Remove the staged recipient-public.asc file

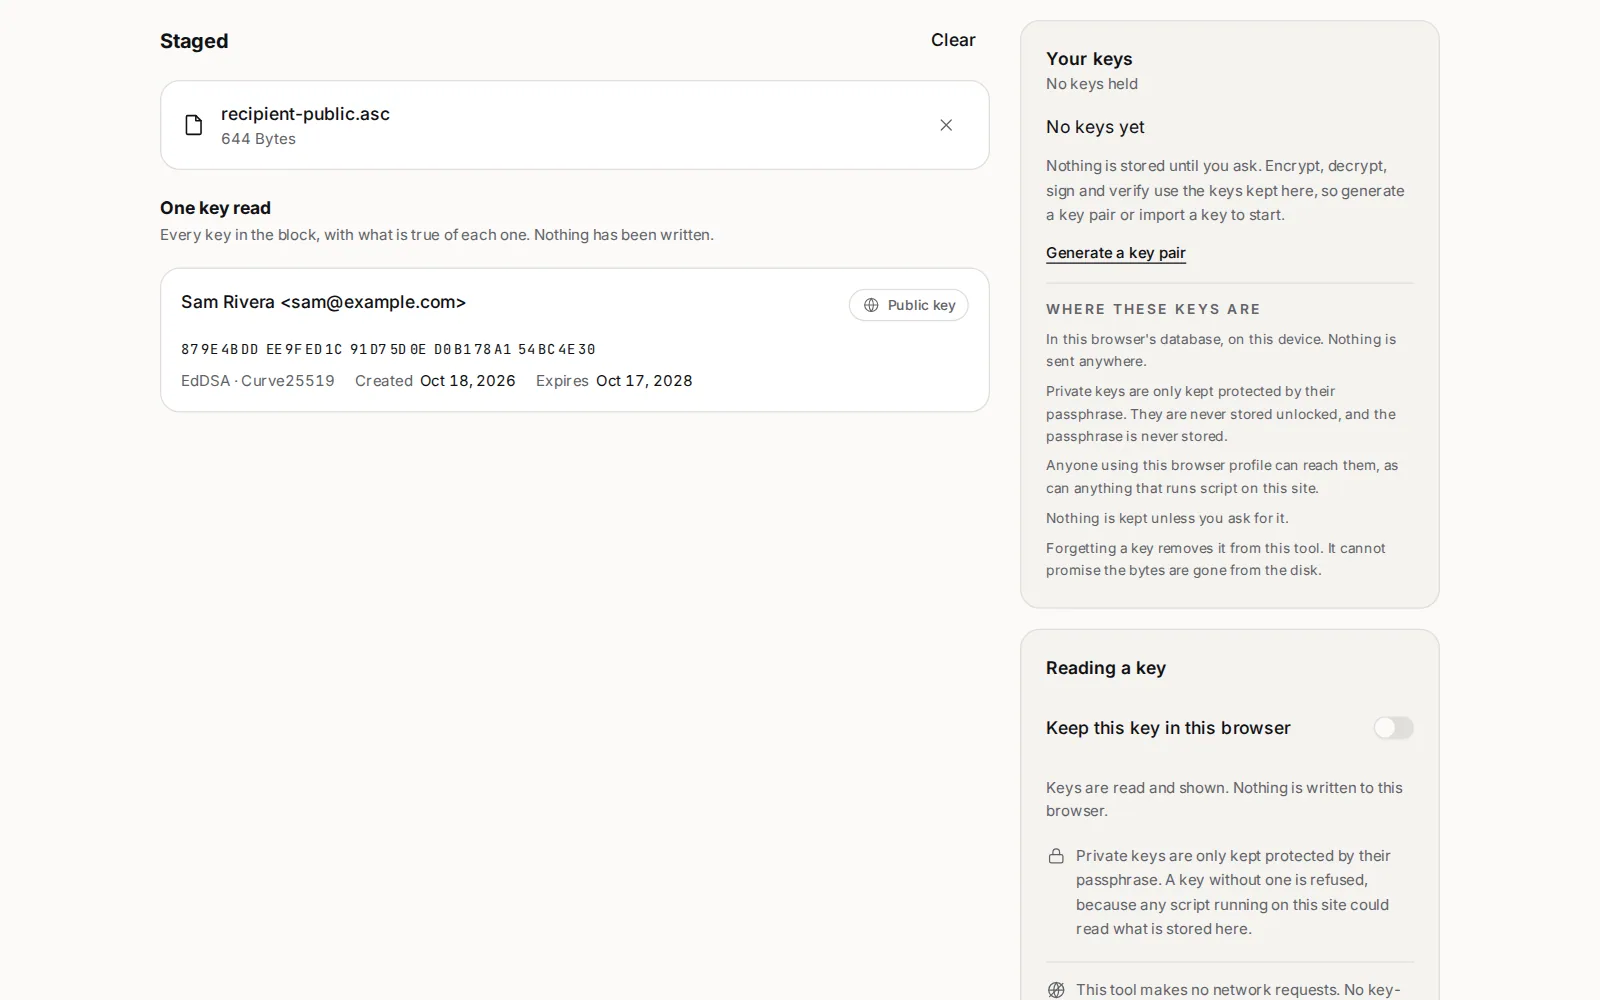946,125
